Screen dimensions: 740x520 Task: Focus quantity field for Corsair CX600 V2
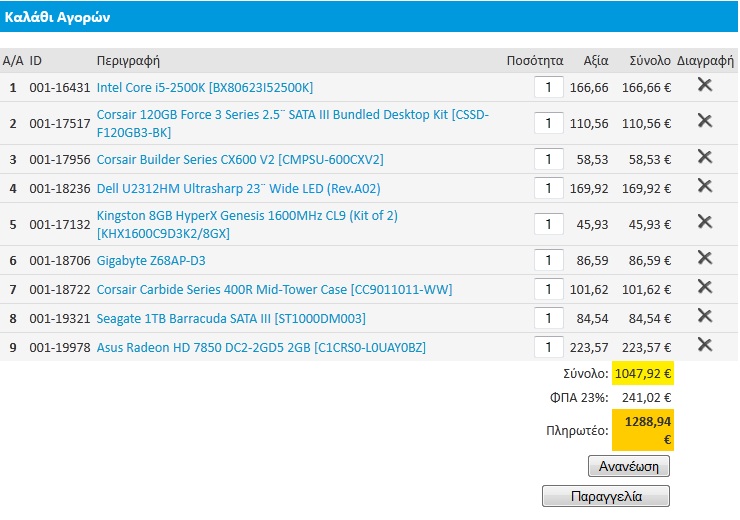548,159
